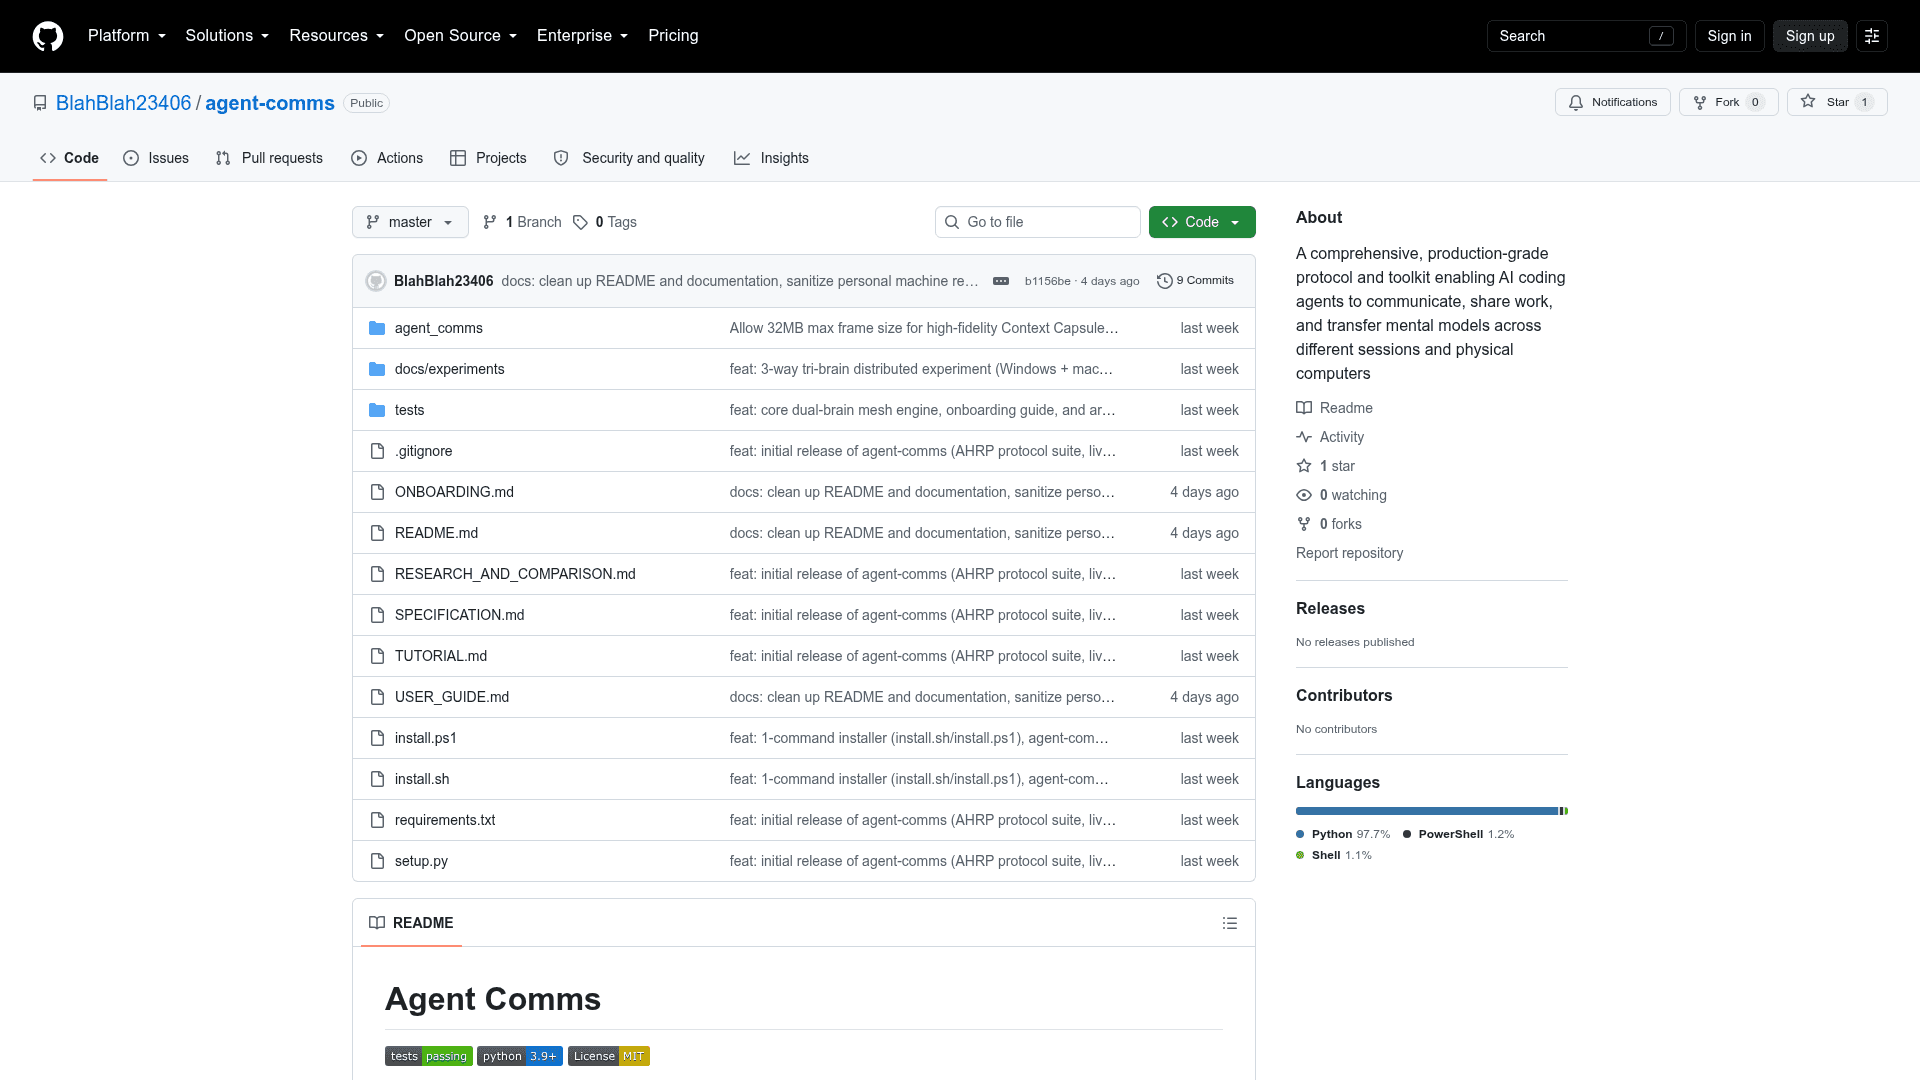Open the Projects tab
1920x1080 pixels.
488,158
